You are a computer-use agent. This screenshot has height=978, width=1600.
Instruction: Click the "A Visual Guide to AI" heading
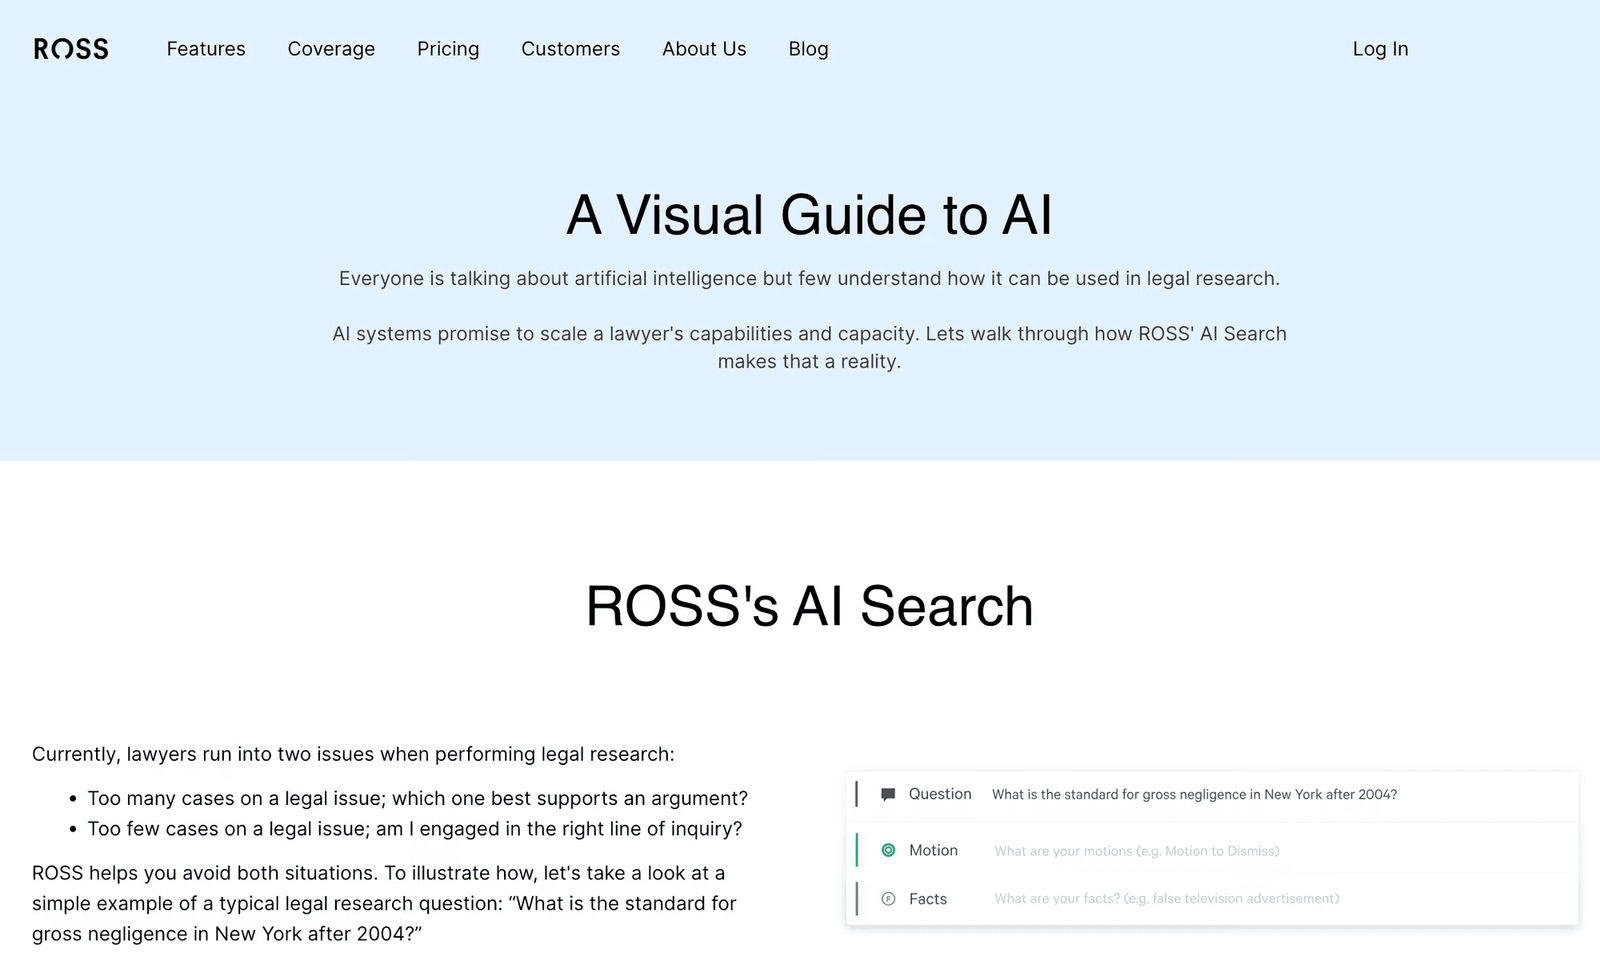tap(809, 215)
